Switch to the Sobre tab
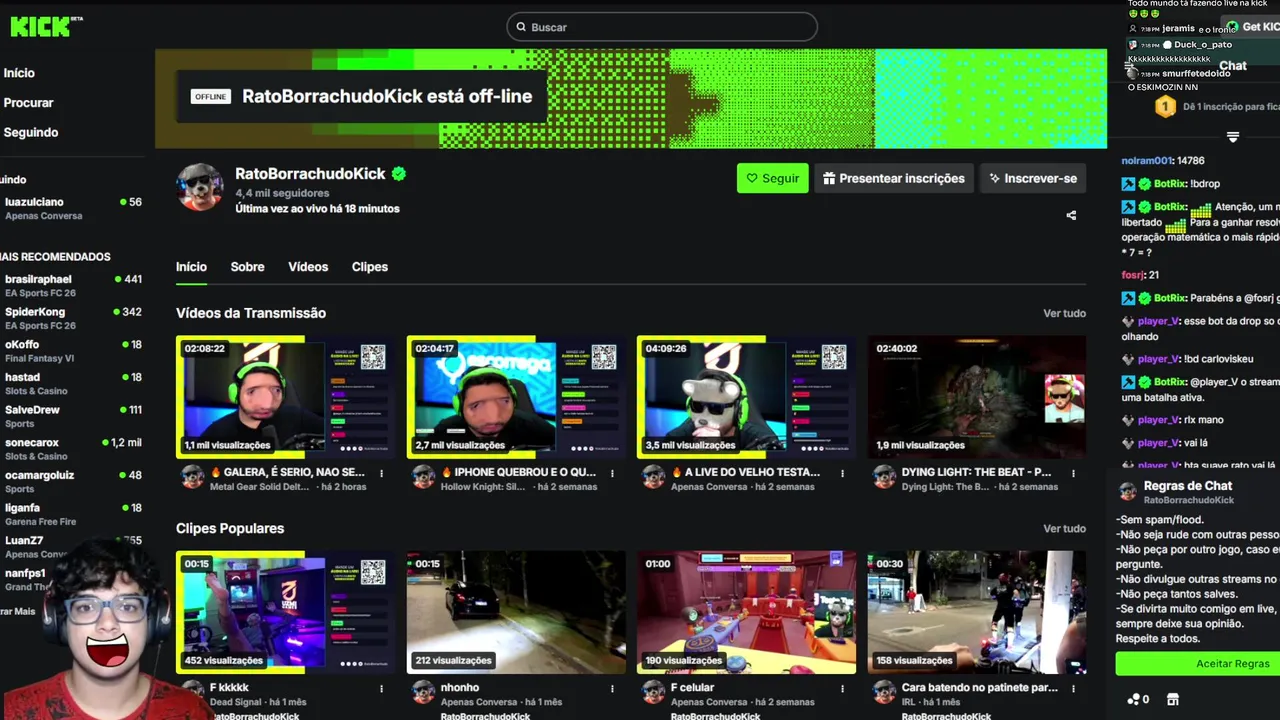This screenshot has height=720, width=1280. (x=247, y=267)
